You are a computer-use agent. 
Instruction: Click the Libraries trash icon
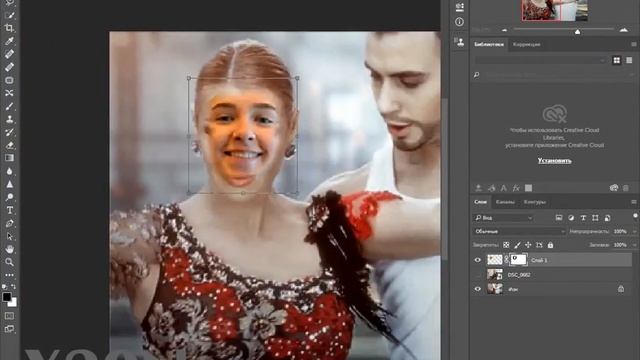tap(626, 188)
